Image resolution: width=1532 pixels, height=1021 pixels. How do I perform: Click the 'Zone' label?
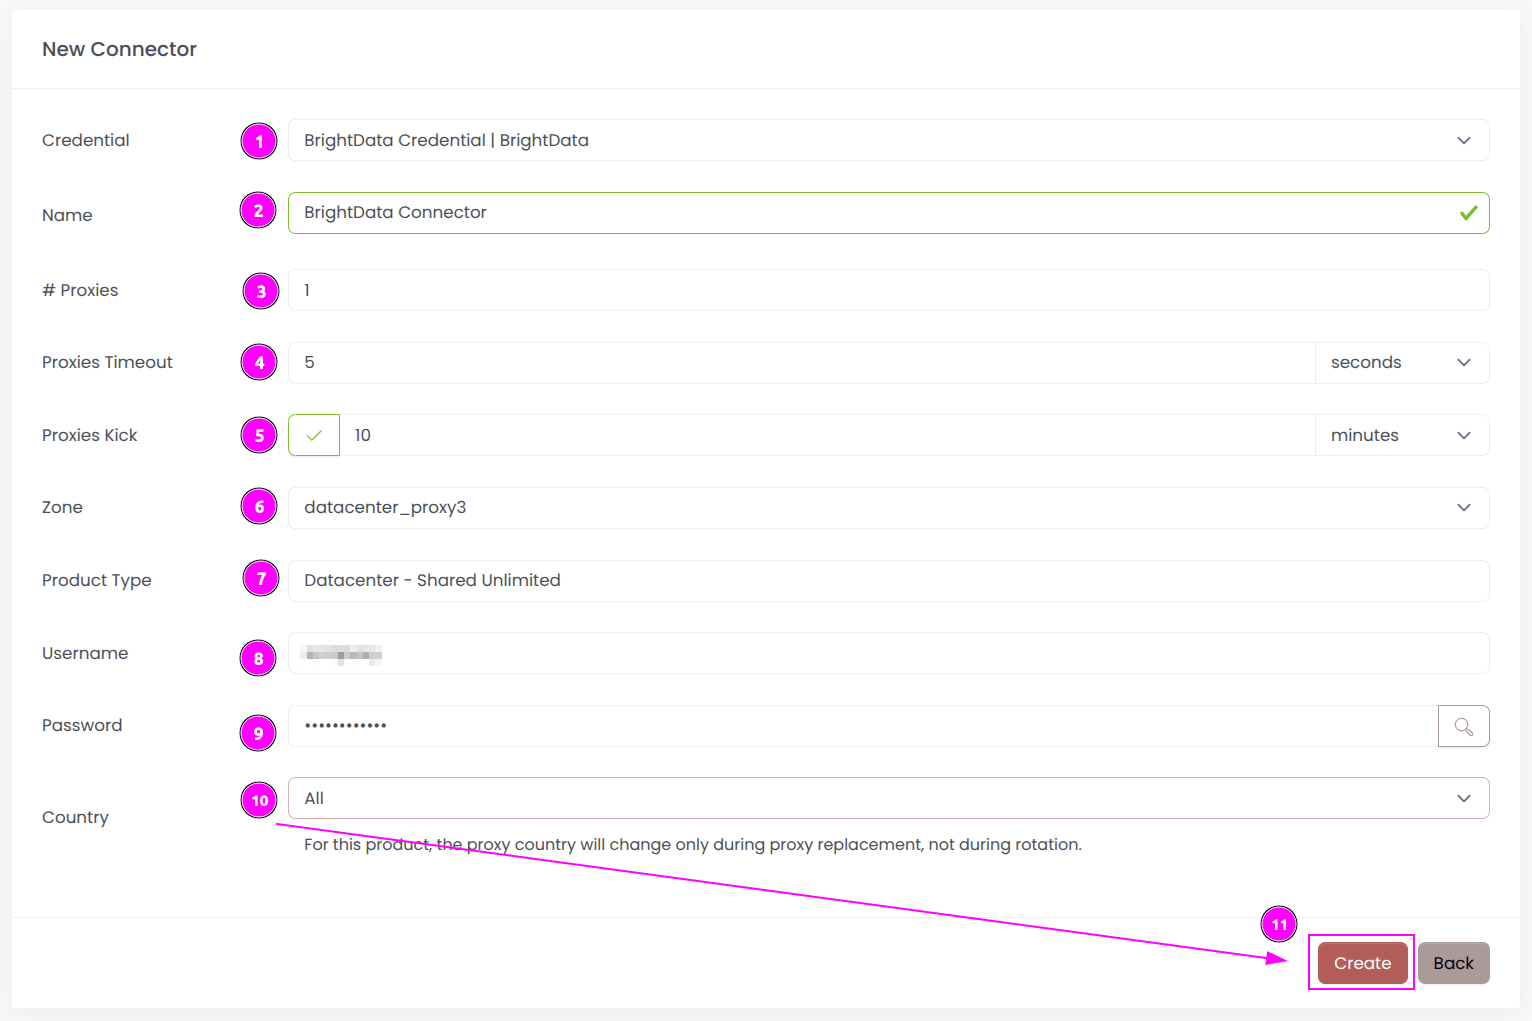tap(62, 507)
